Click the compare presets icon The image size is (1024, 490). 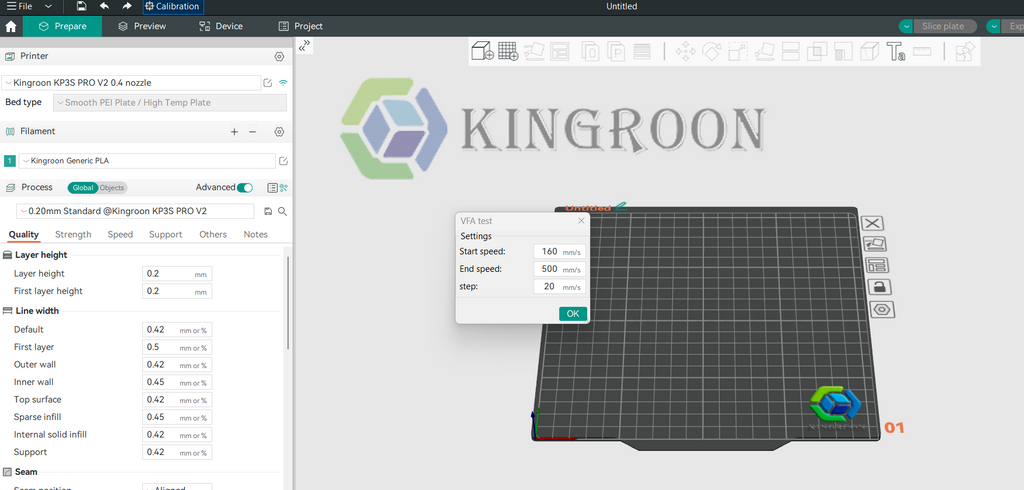coord(283,188)
